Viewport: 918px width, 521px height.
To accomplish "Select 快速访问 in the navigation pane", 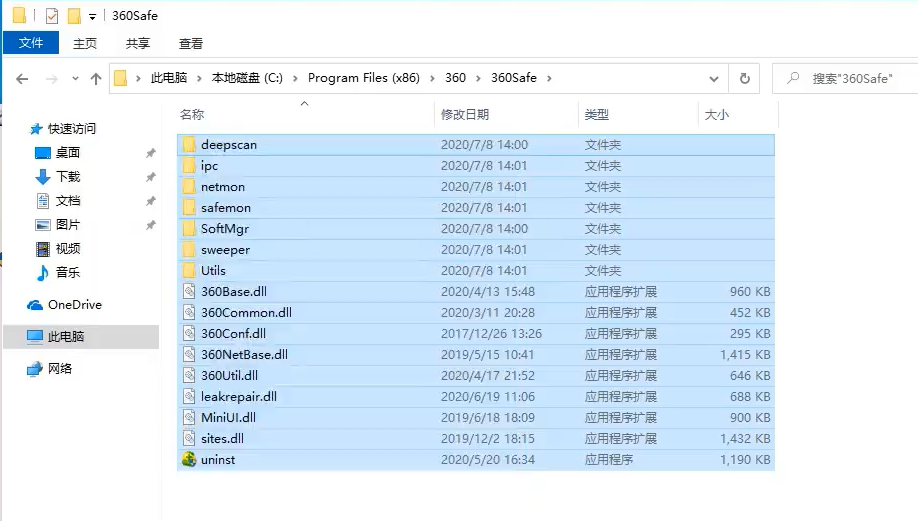I will 71,129.
